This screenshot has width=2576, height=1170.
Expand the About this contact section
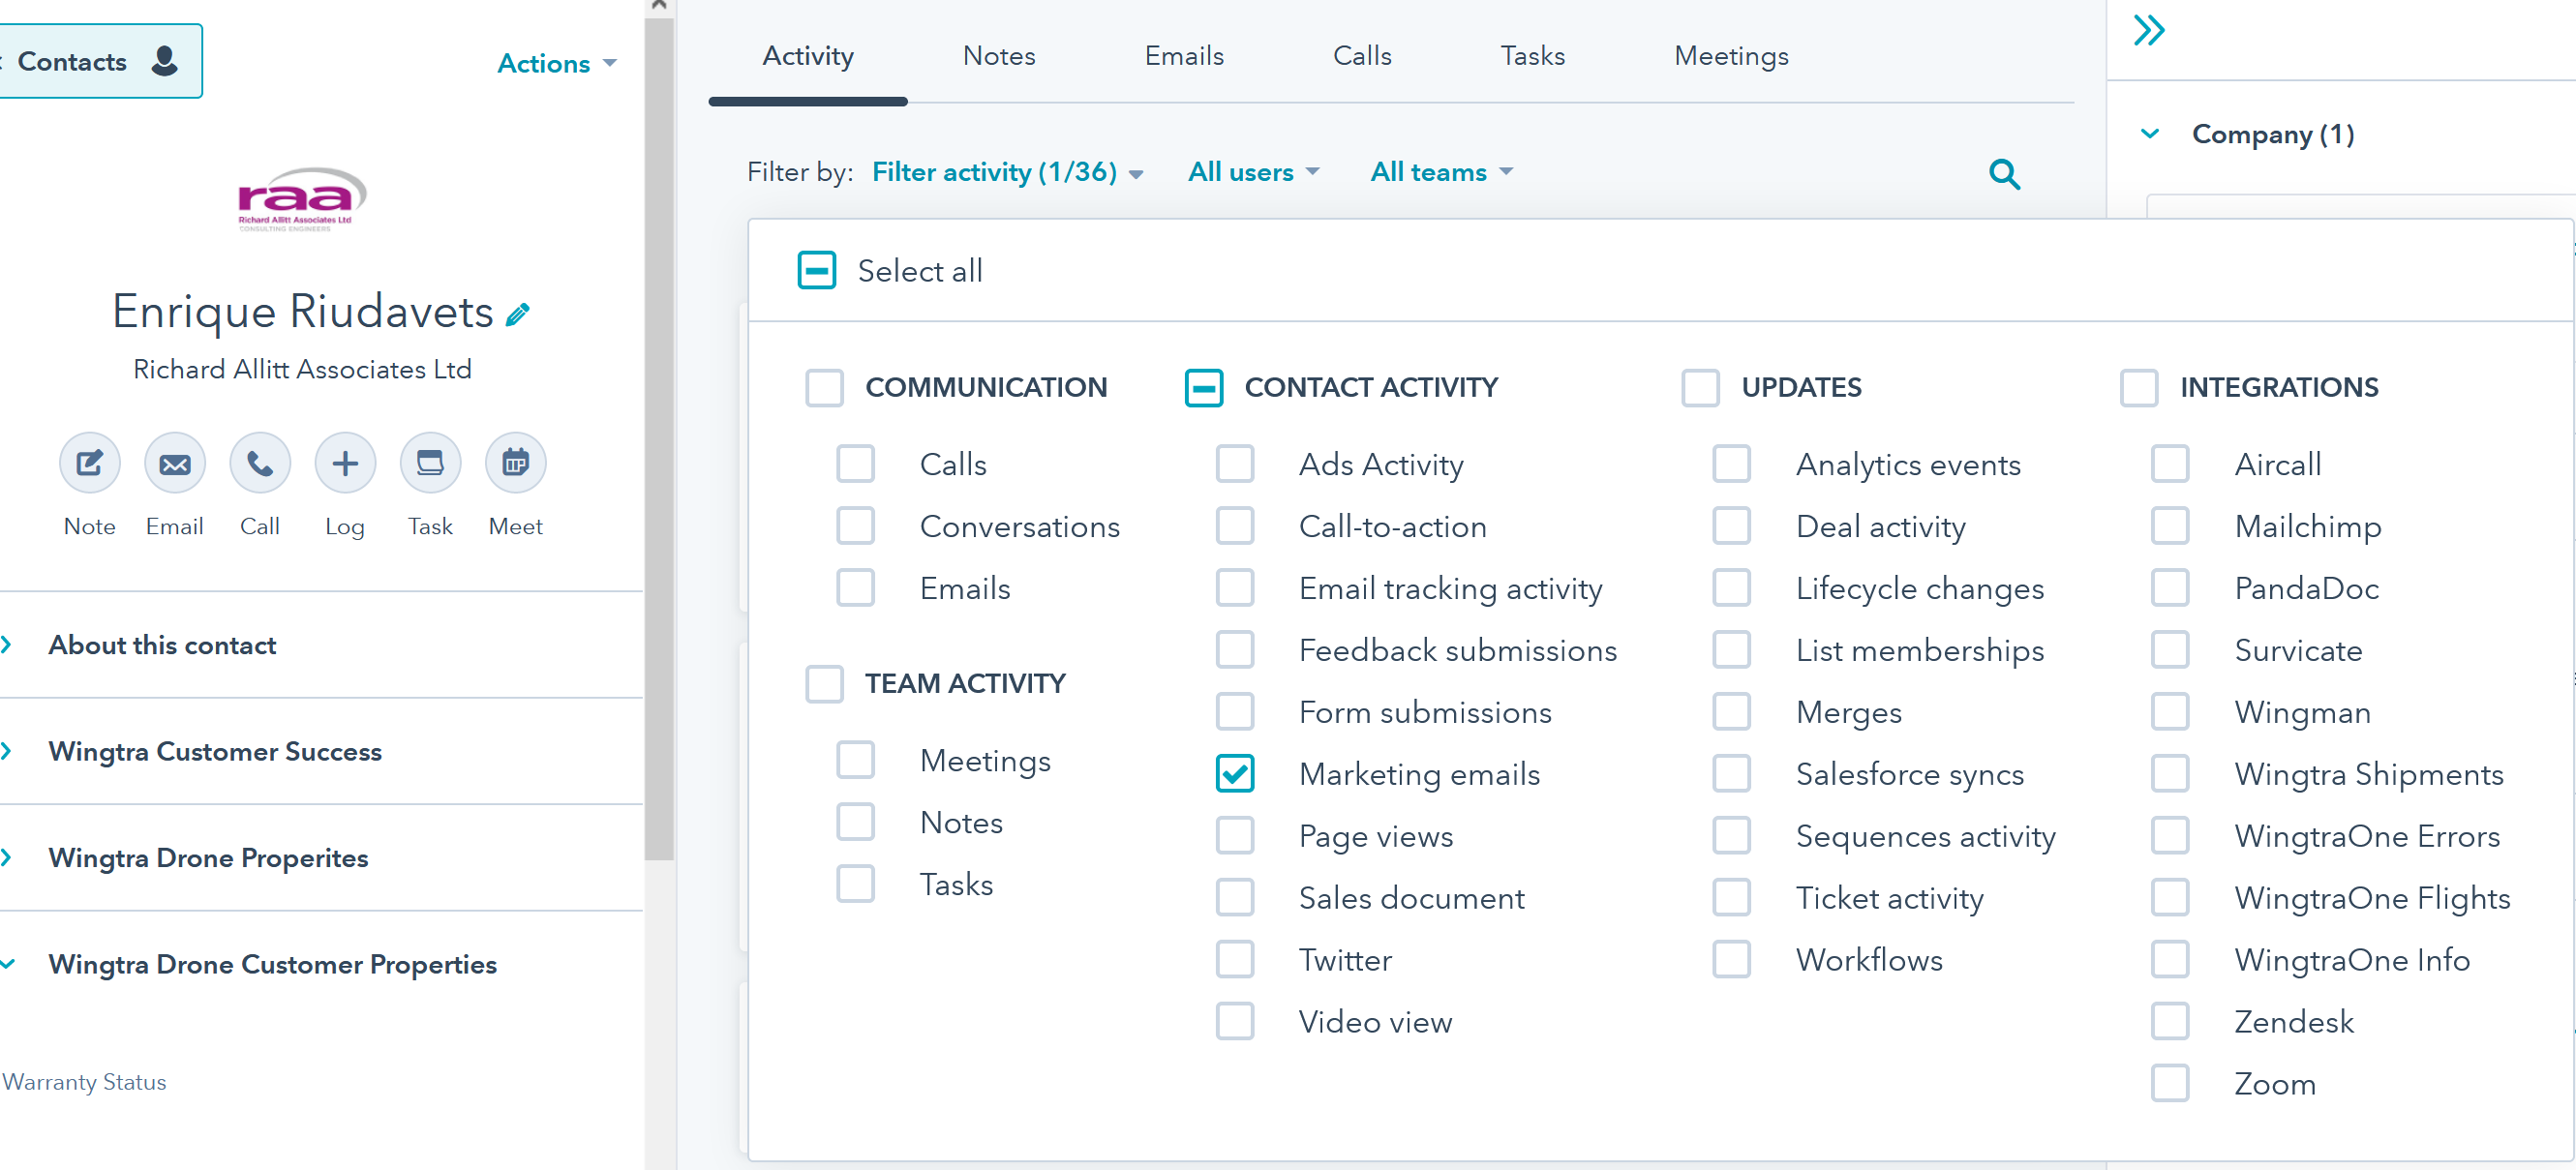[162, 645]
